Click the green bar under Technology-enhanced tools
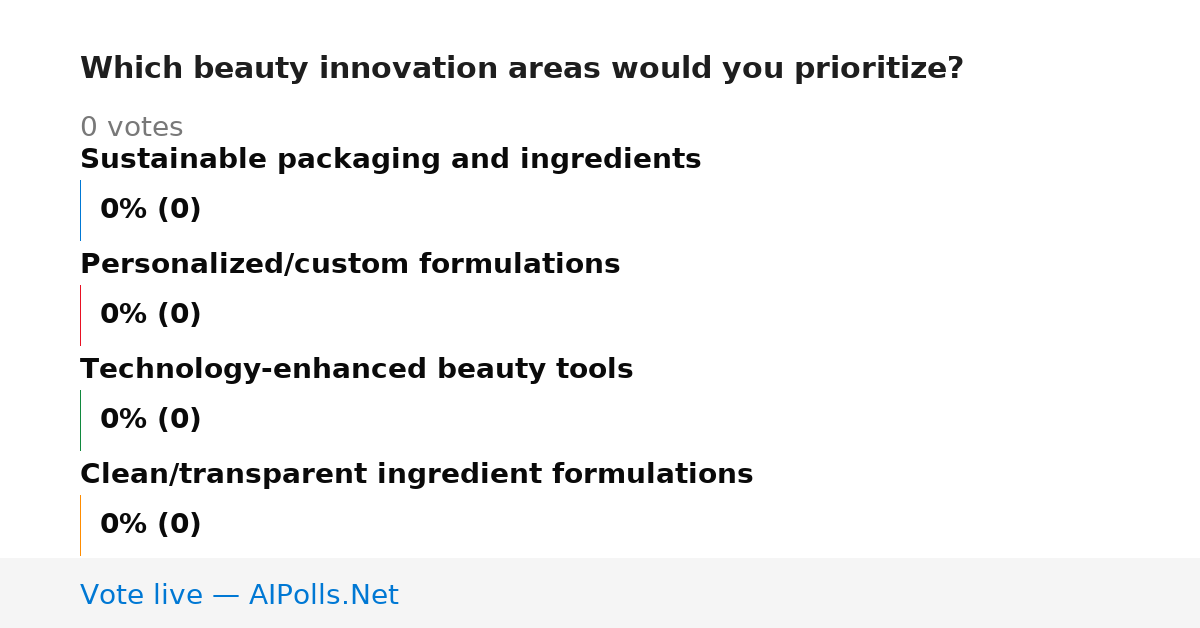Screen dimensions: 1200x628 80,420
